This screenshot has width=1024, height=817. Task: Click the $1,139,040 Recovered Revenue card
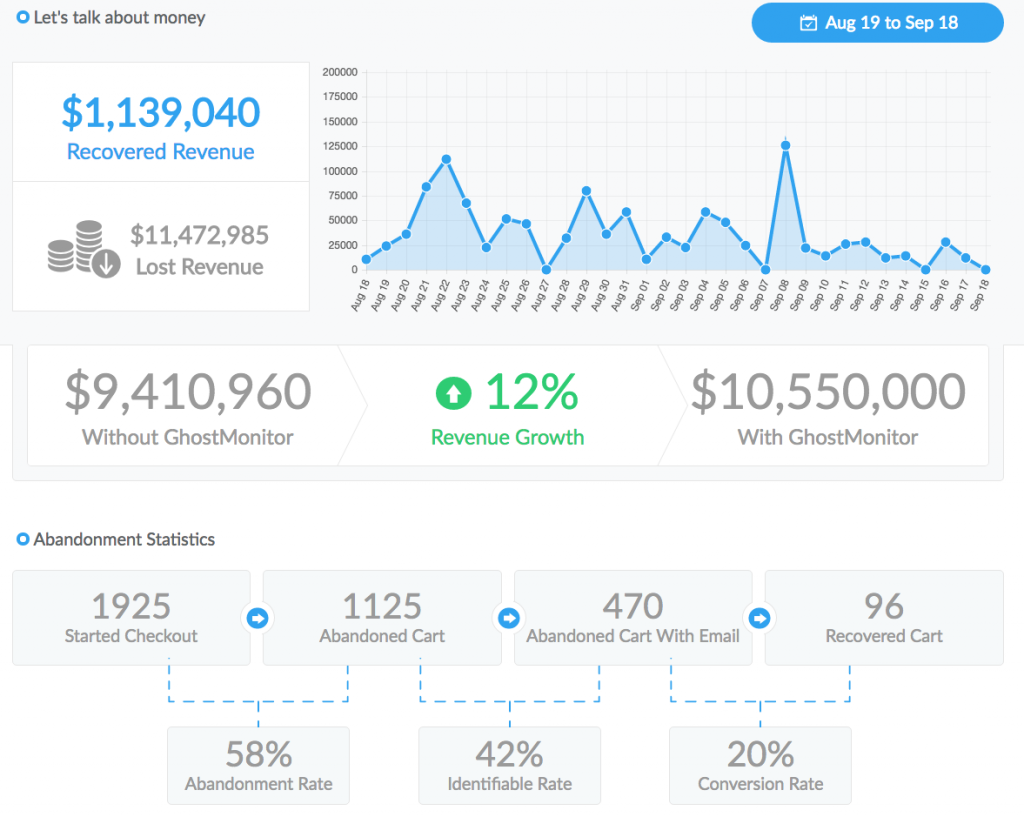[160, 123]
